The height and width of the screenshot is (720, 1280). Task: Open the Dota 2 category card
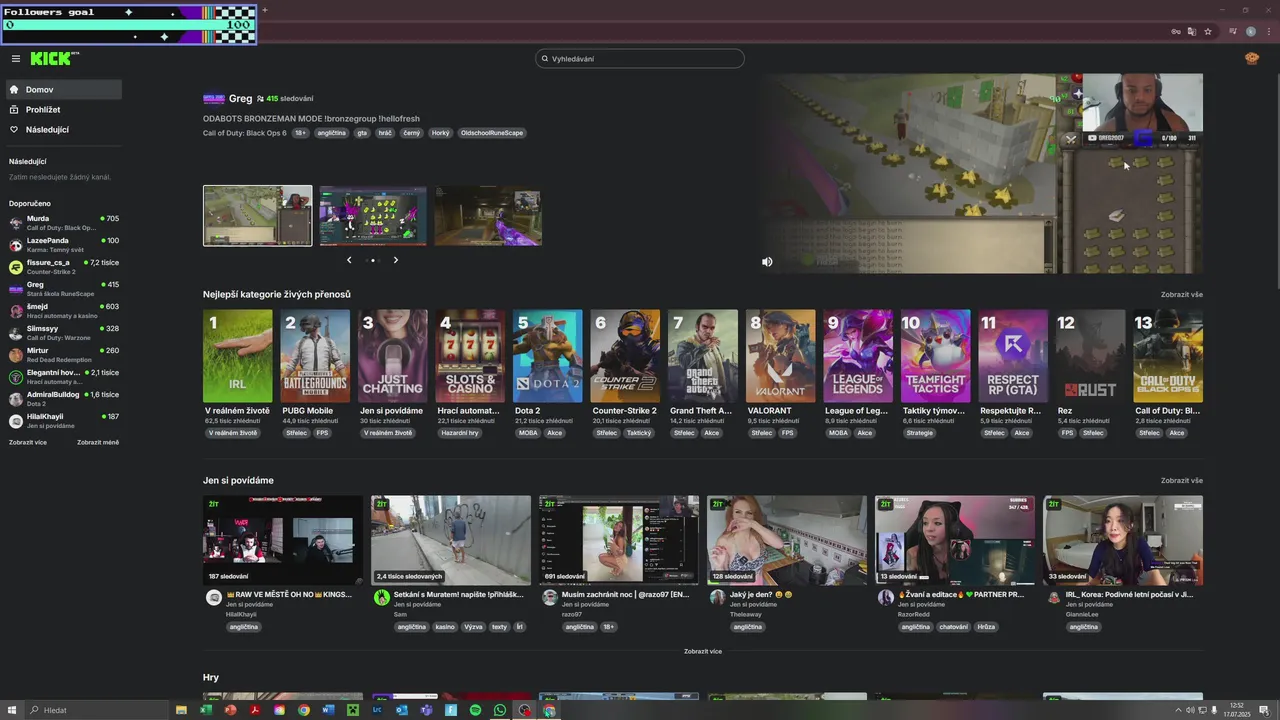point(548,356)
